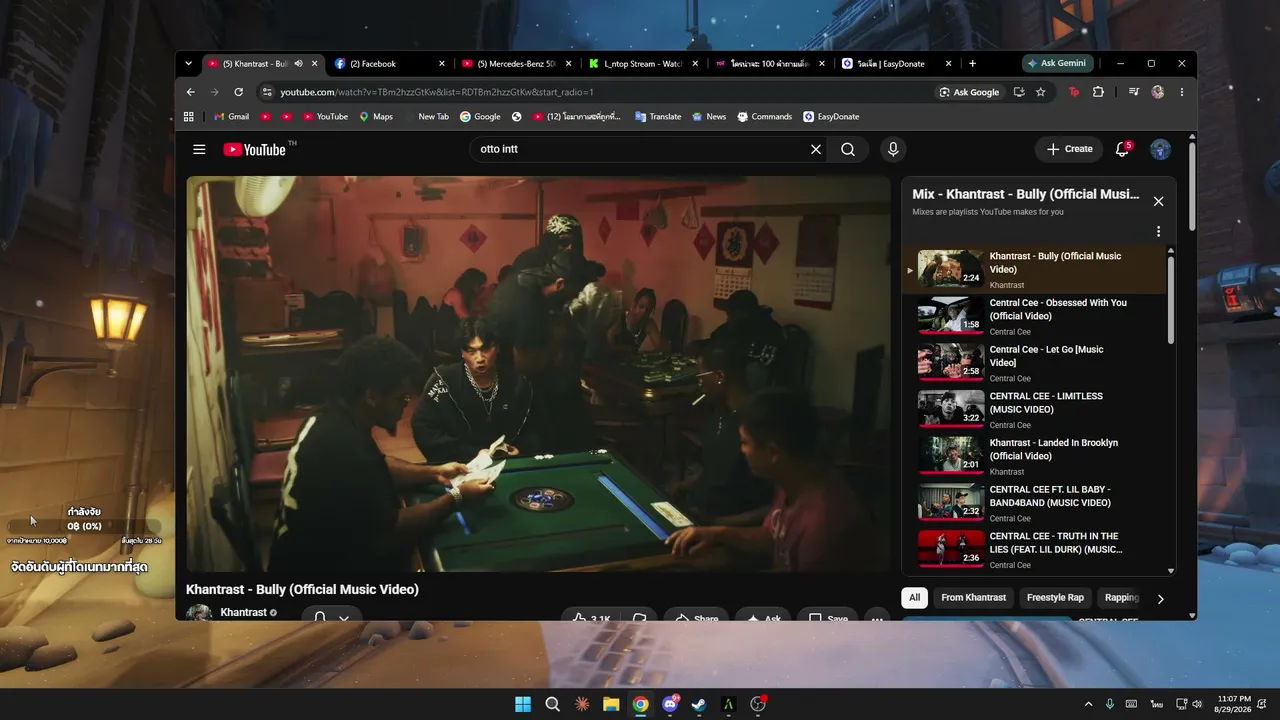Go back to the previous page

pos(191,92)
